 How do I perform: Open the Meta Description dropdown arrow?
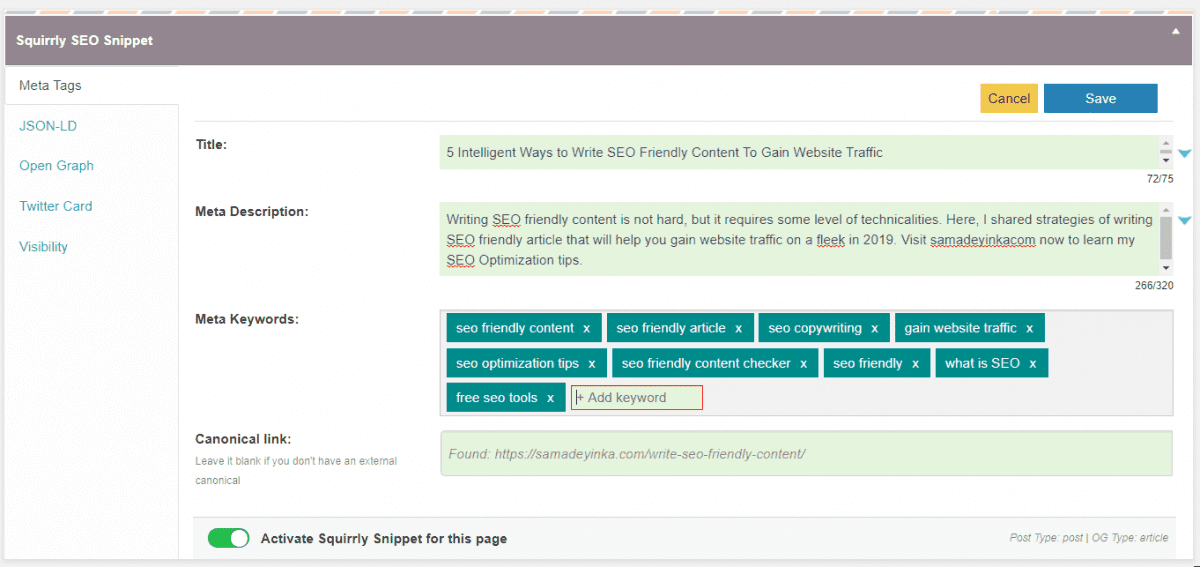[x=1185, y=220]
